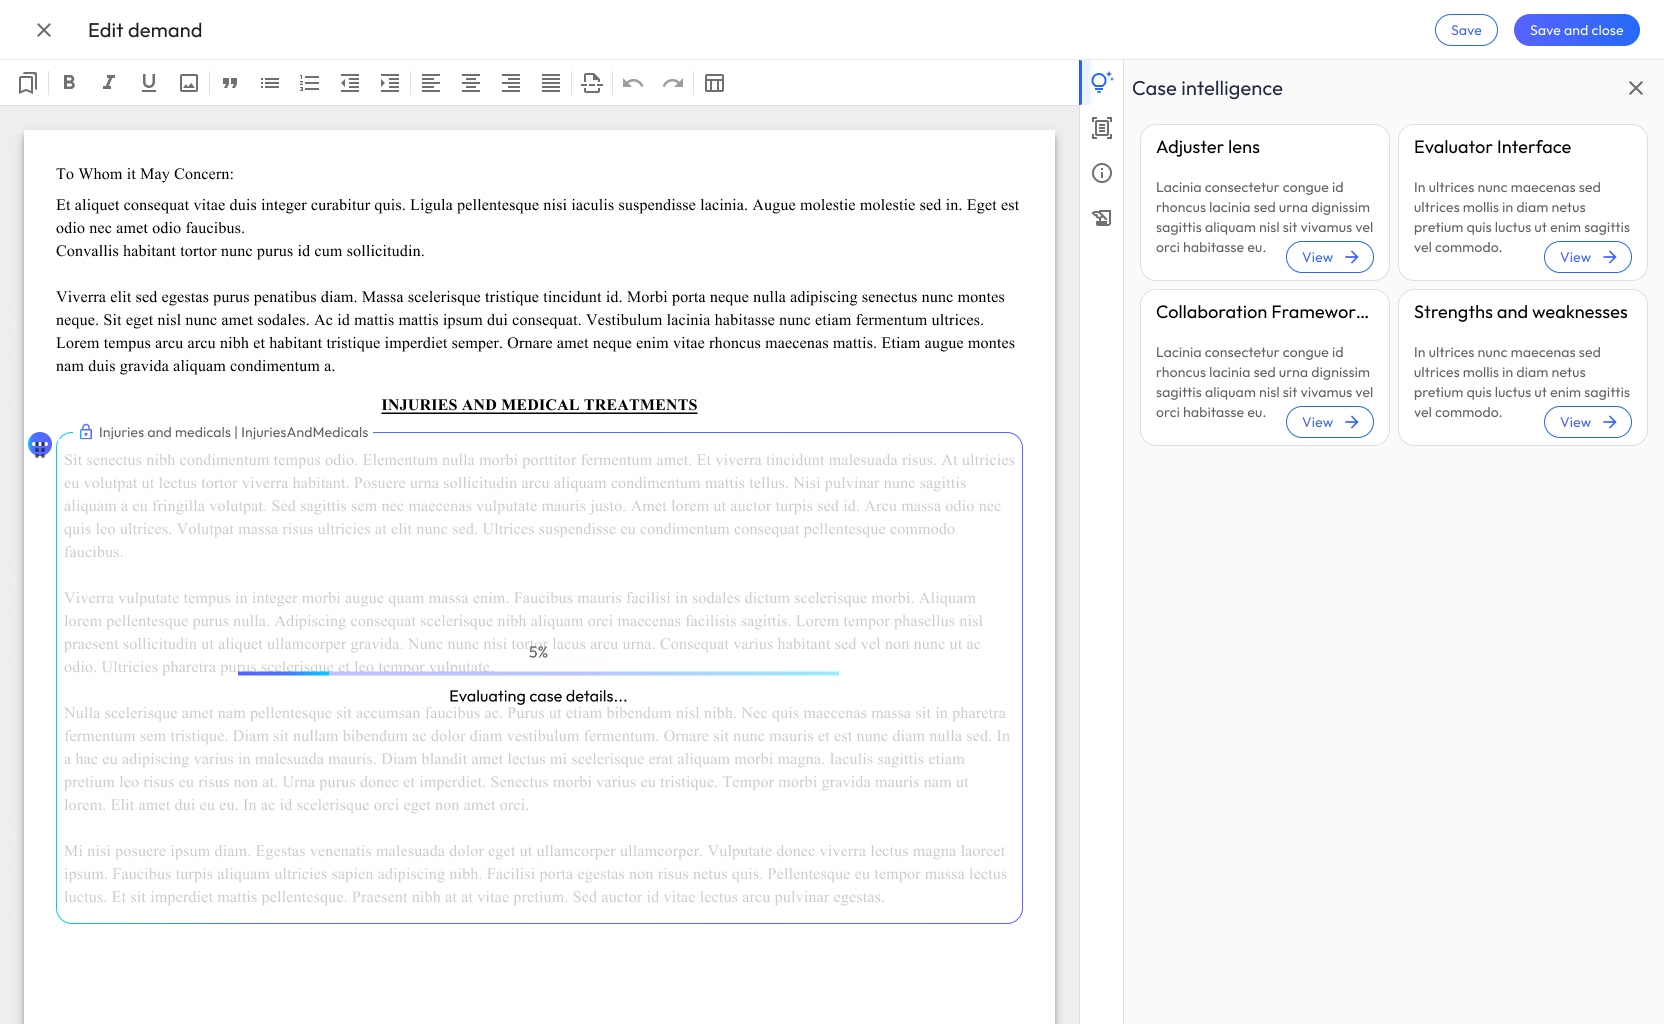Click the 'Convallis habitant tortor' sentence
This screenshot has width=1664, height=1024.
(x=240, y=251)
